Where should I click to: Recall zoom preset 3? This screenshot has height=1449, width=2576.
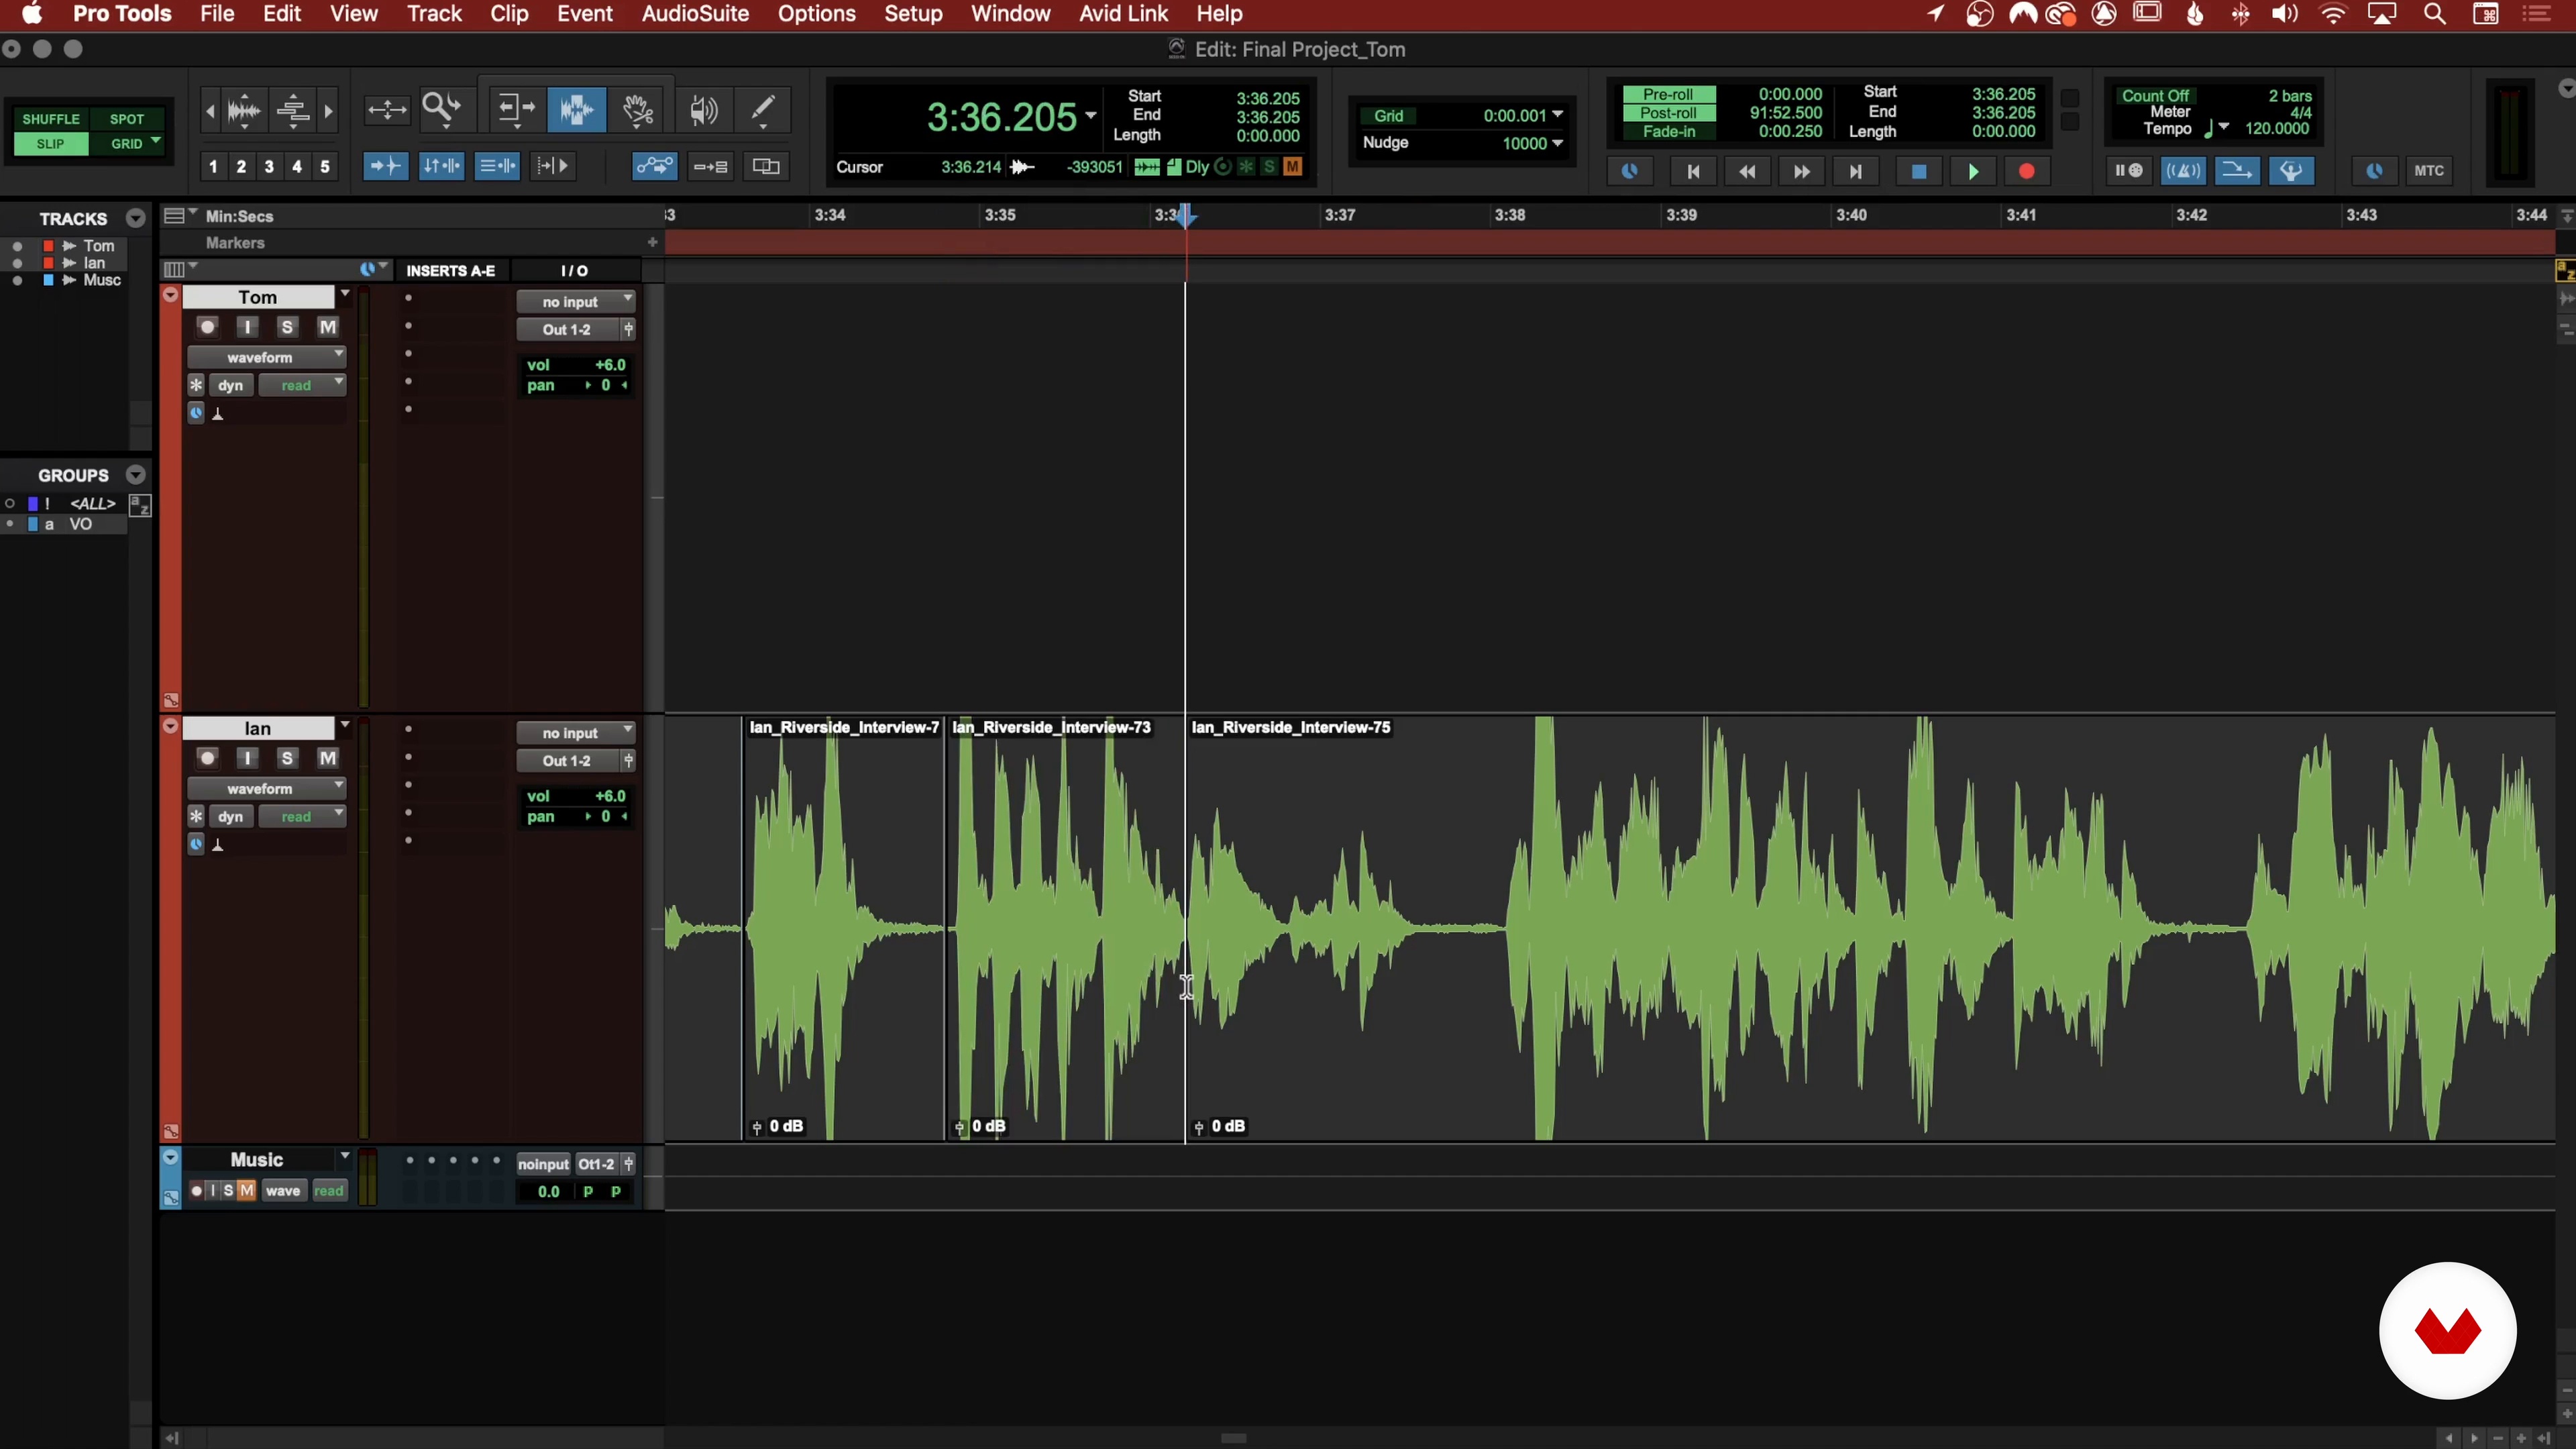click(269, 166)
